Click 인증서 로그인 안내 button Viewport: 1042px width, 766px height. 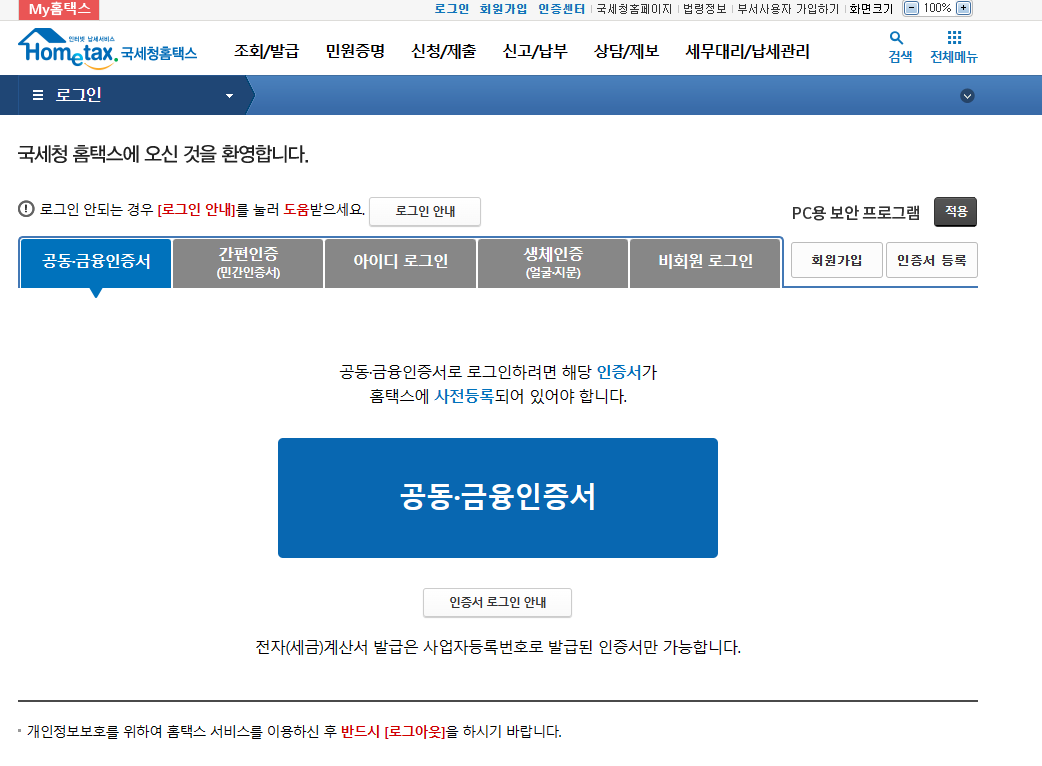[x=497, y=602]
